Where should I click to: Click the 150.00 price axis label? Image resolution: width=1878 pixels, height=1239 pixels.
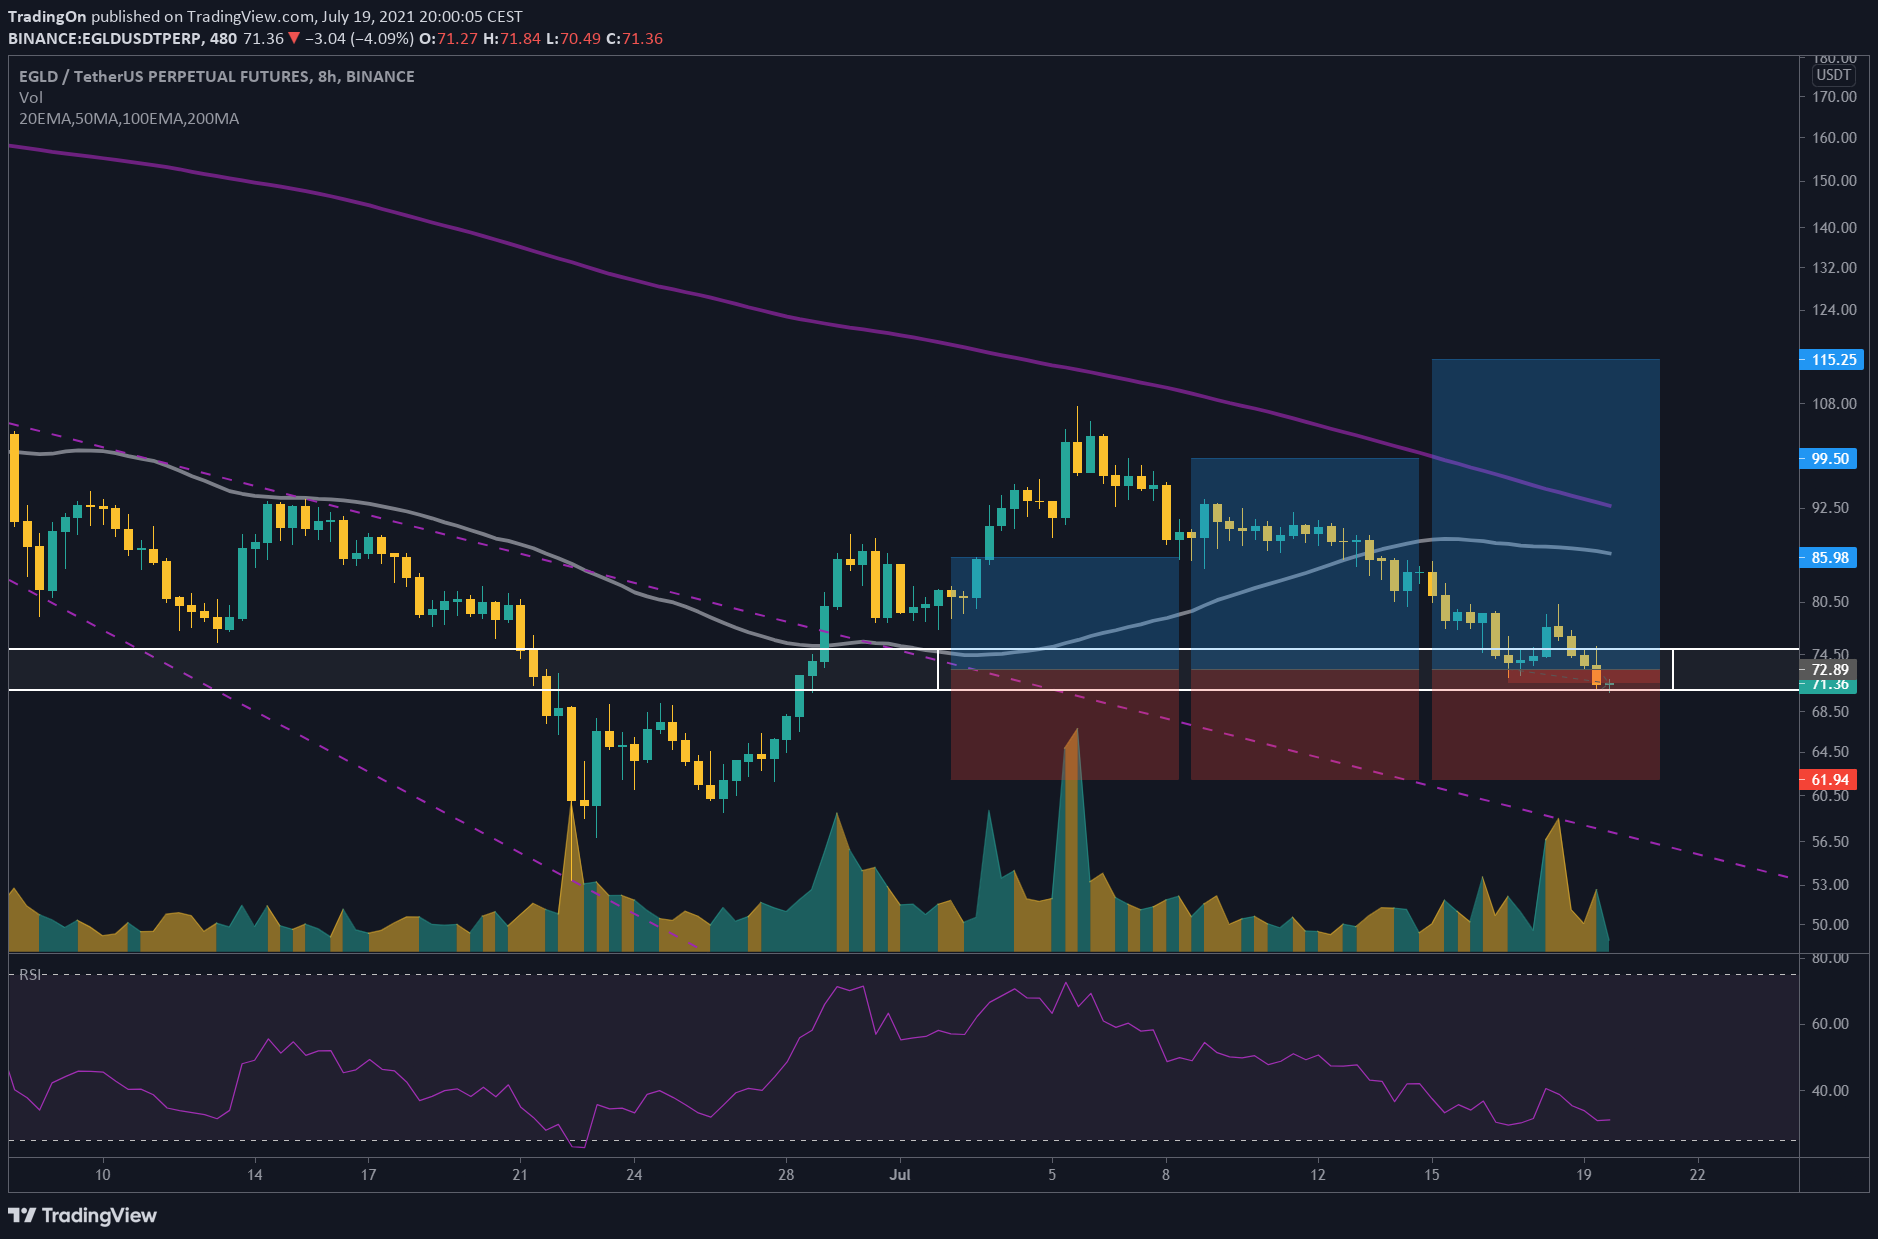[x=1834, y=180]
